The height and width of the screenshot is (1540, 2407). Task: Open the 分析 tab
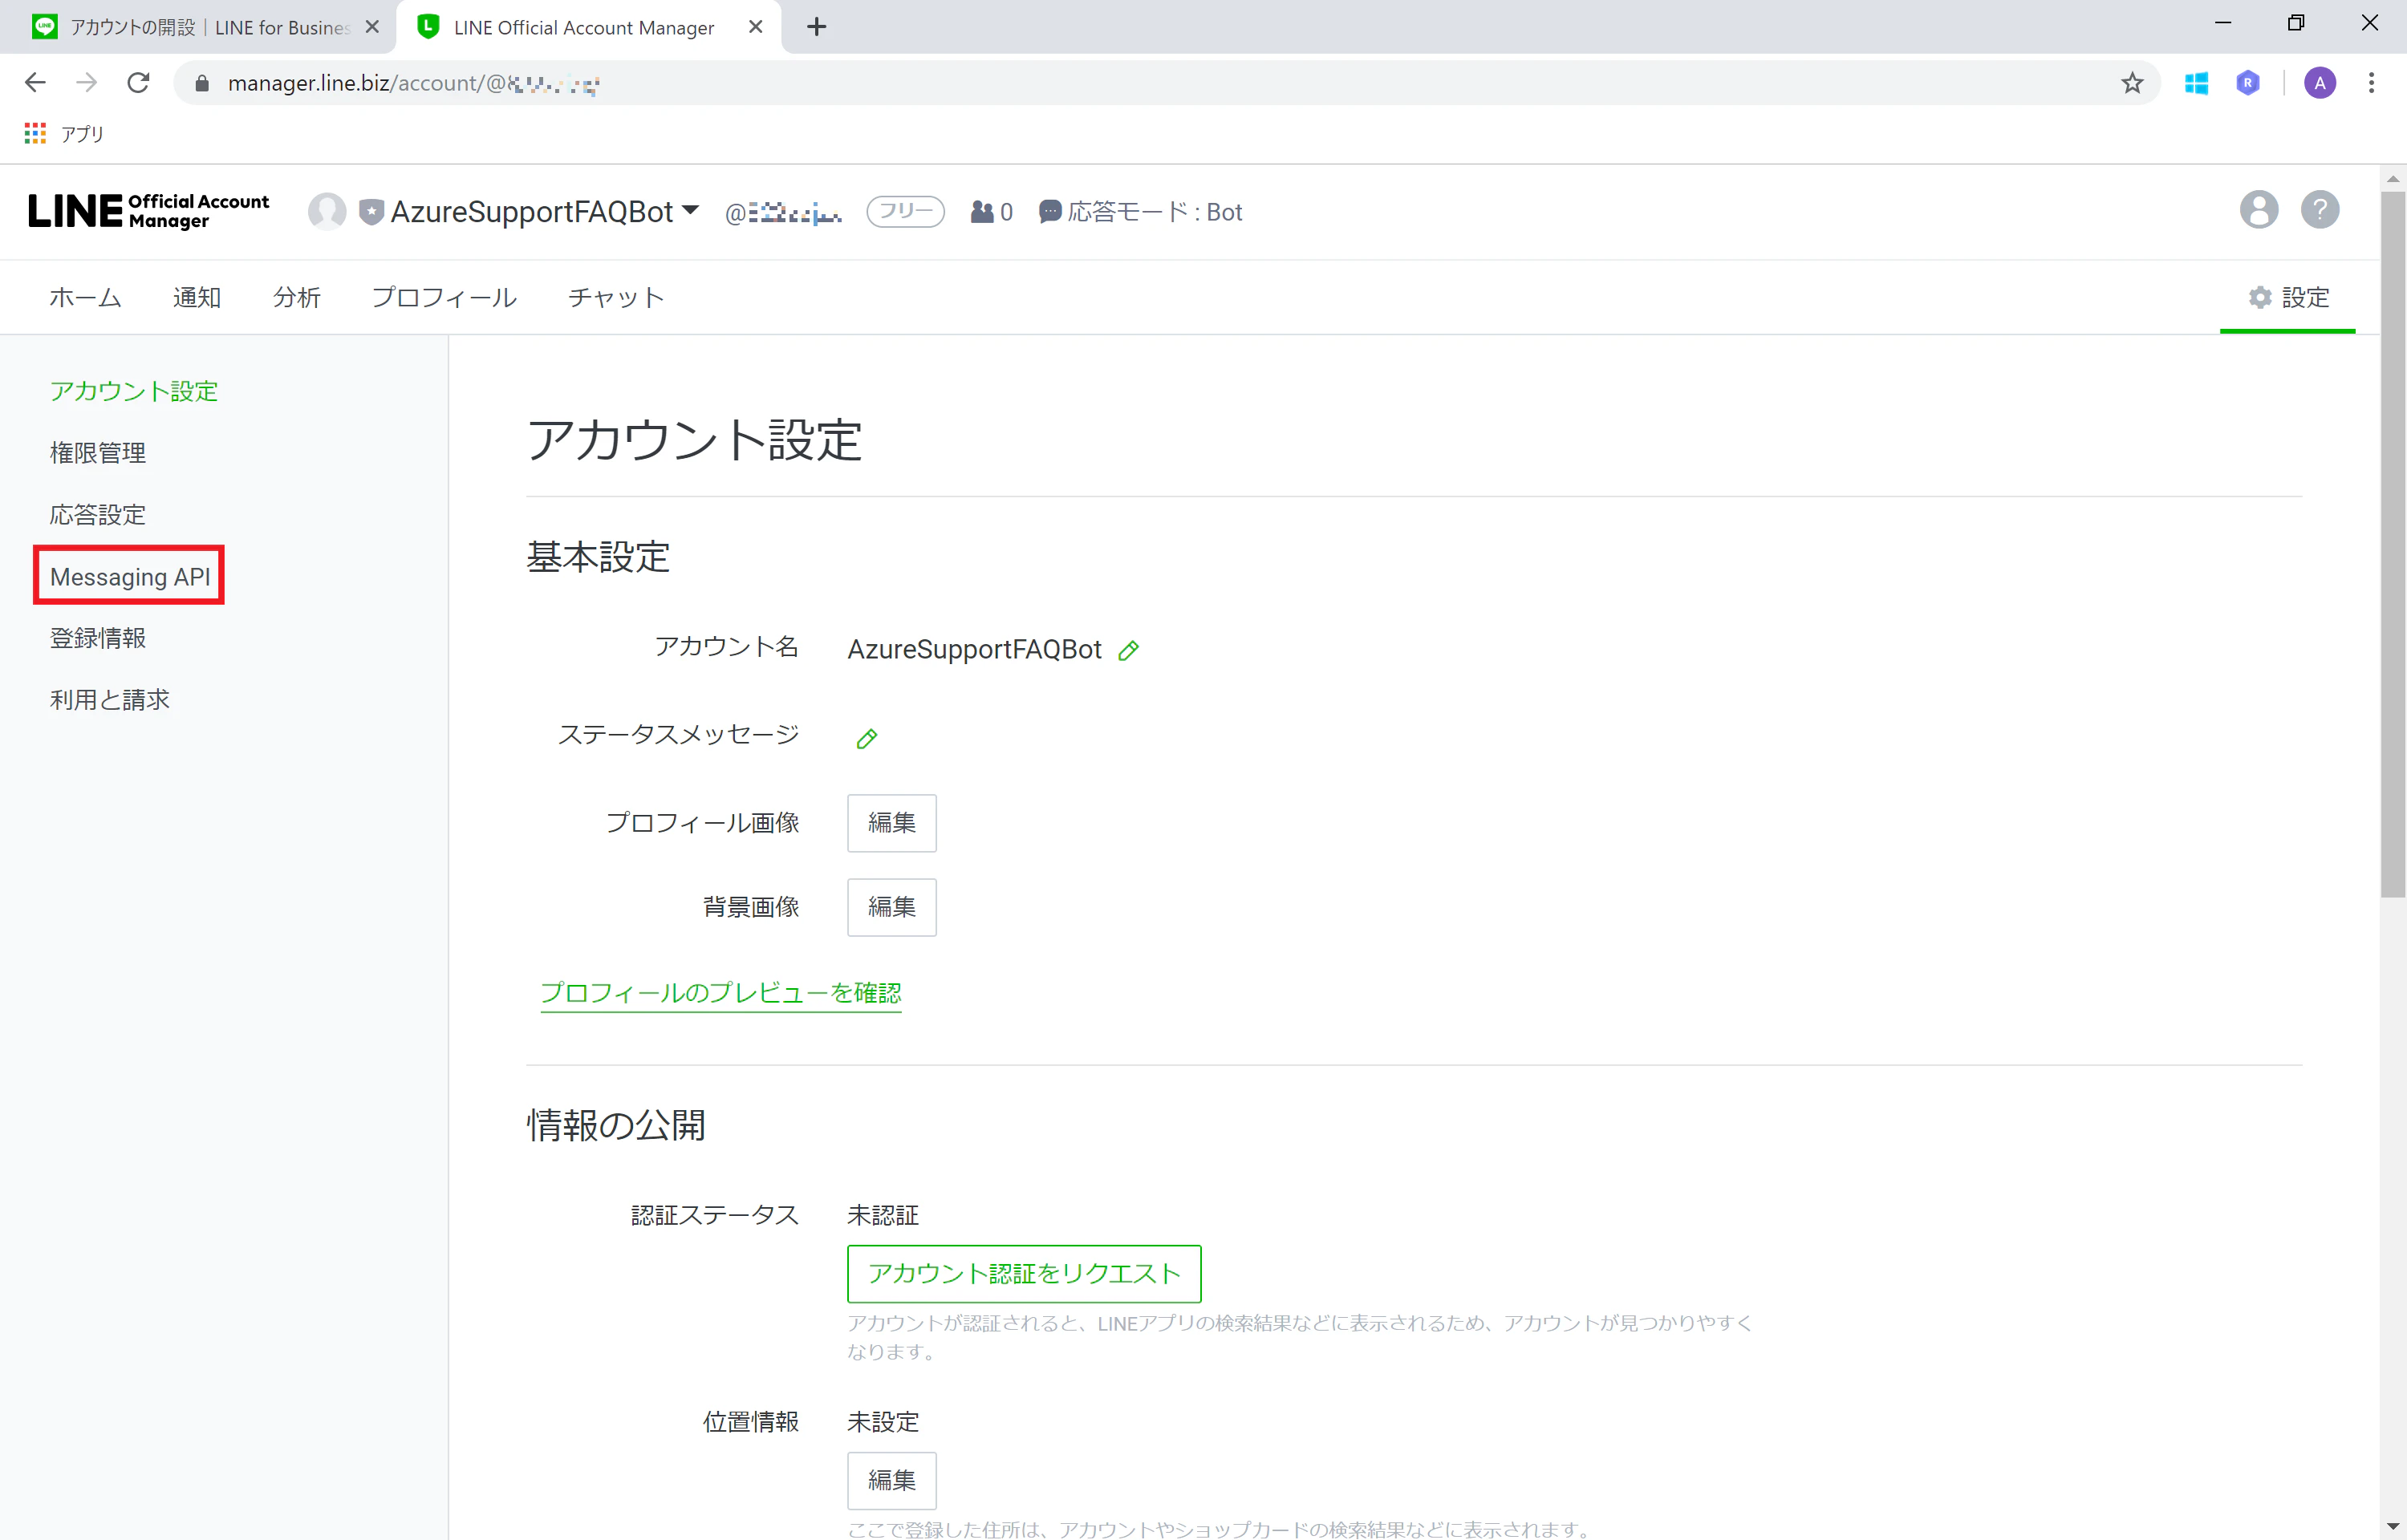tap(296, 297)
